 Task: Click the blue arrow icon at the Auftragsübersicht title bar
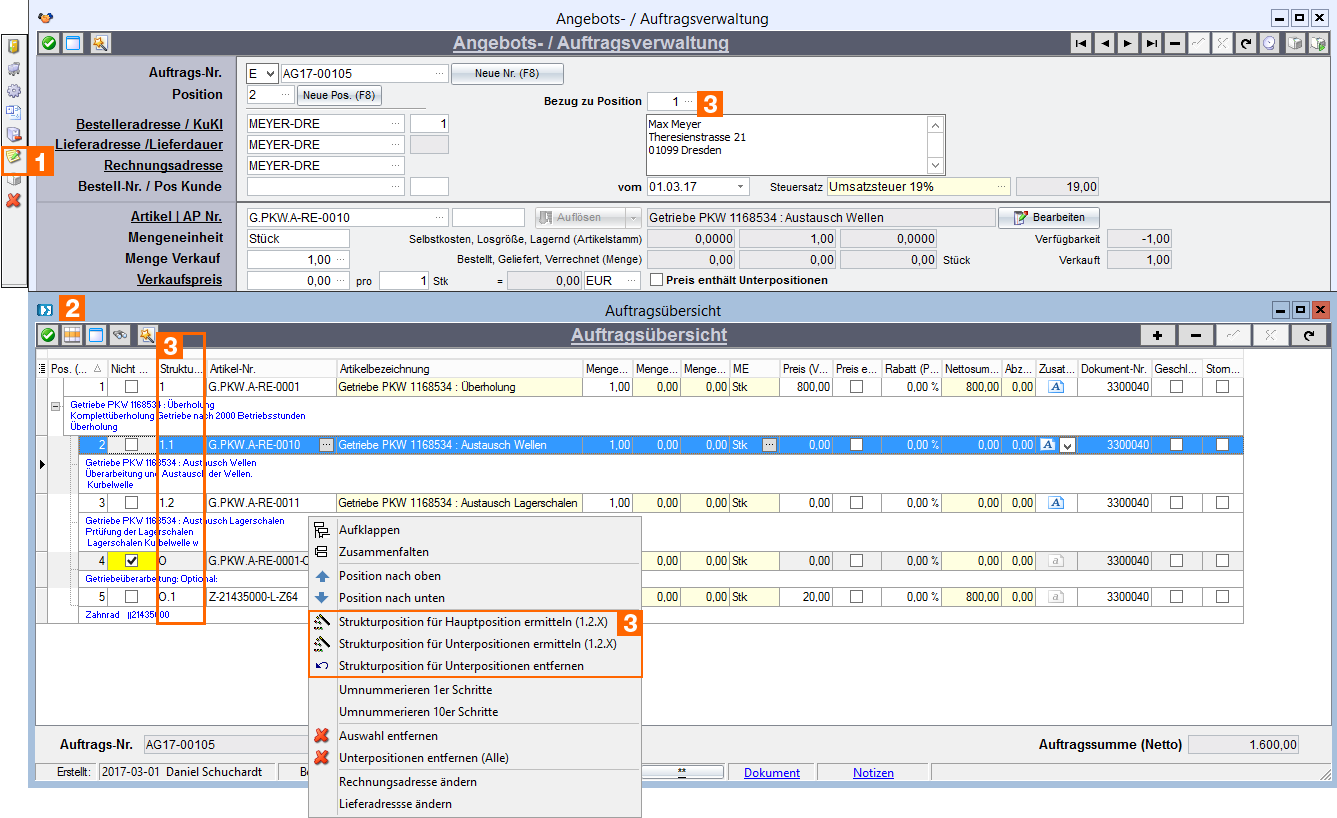tap(44, 311)
